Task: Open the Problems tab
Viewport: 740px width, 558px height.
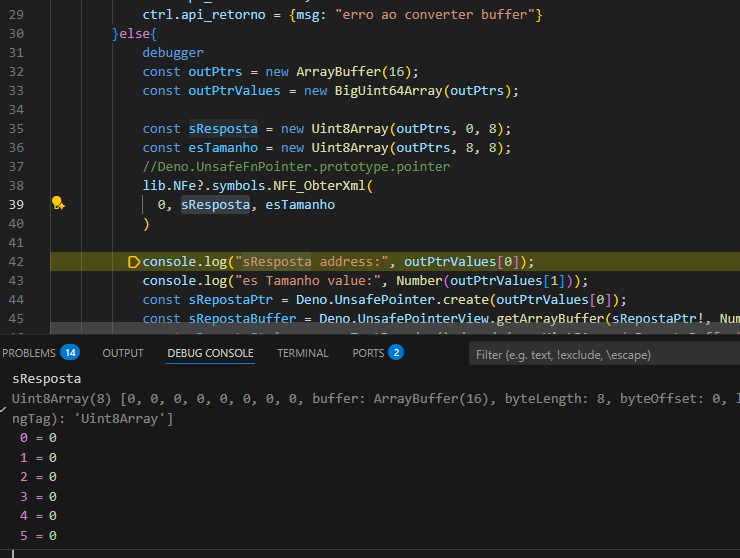Action: 28,353
